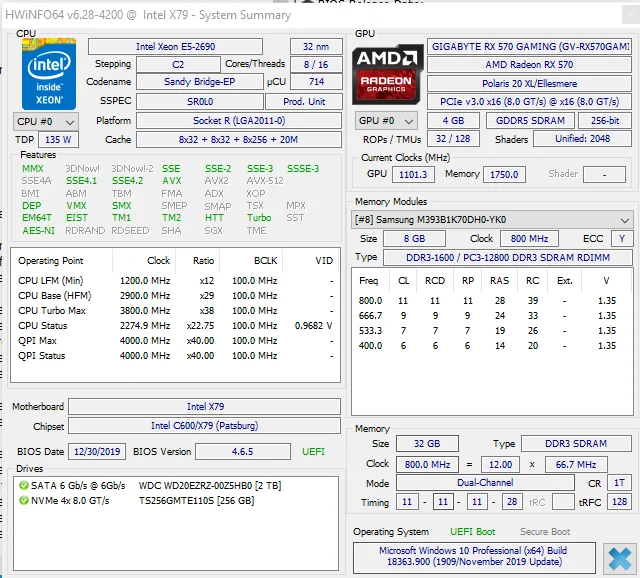Click the Unified: 2048 shaders field

click(x=582, y=139)
